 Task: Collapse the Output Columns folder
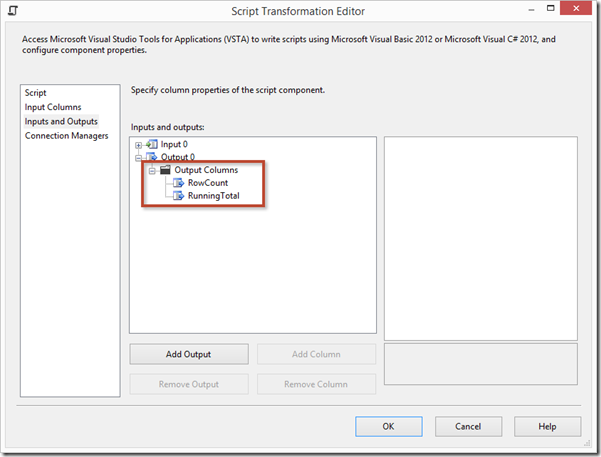[152, 171]
